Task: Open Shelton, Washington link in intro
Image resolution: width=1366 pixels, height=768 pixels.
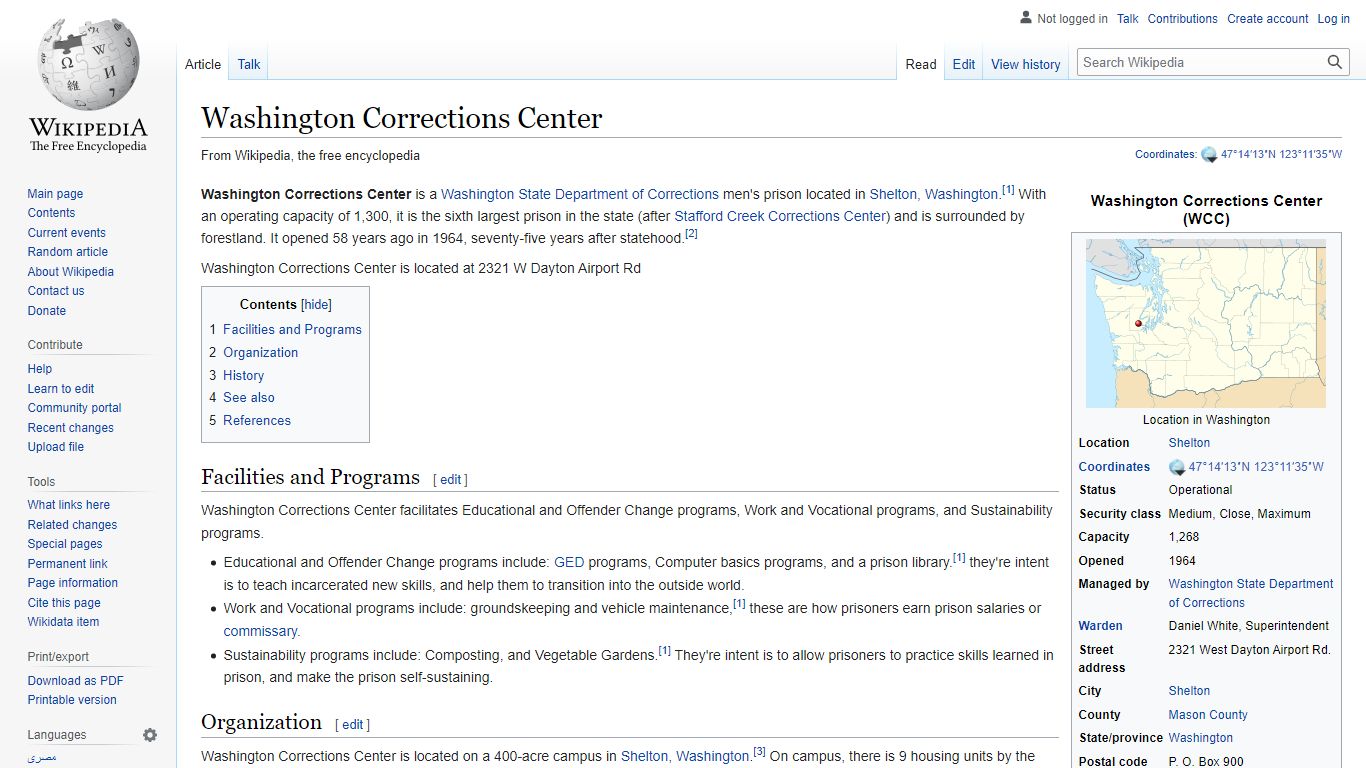Action: pos(934,194)
